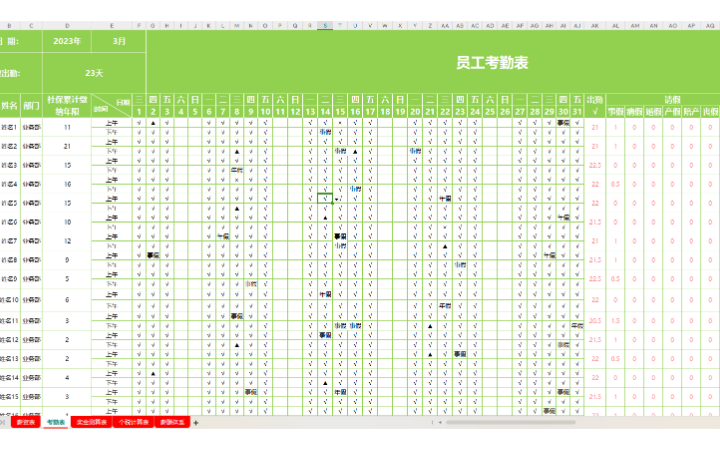Click 姓名2's social security years value 21

pyautogui.click(x=67, y=146)
